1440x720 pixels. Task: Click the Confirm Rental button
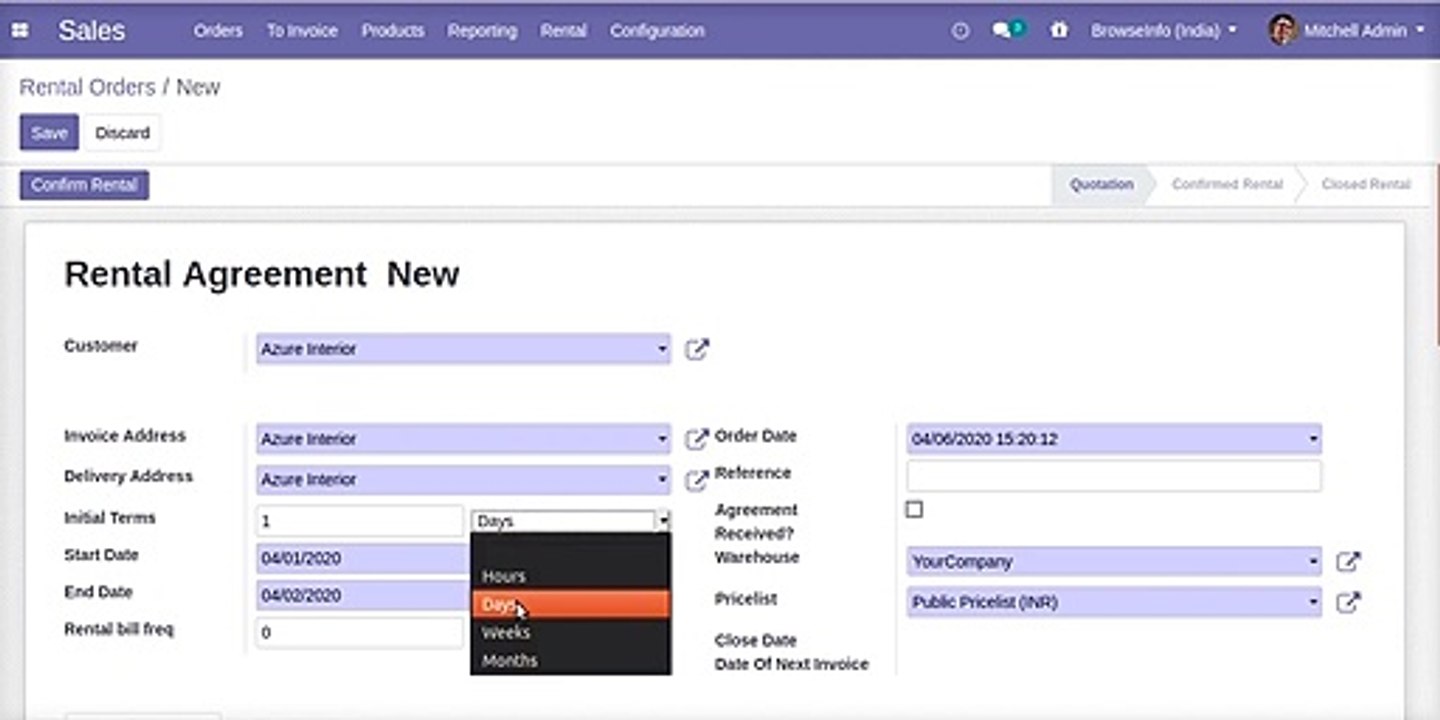pyautogui.click(x=84, y=185)
